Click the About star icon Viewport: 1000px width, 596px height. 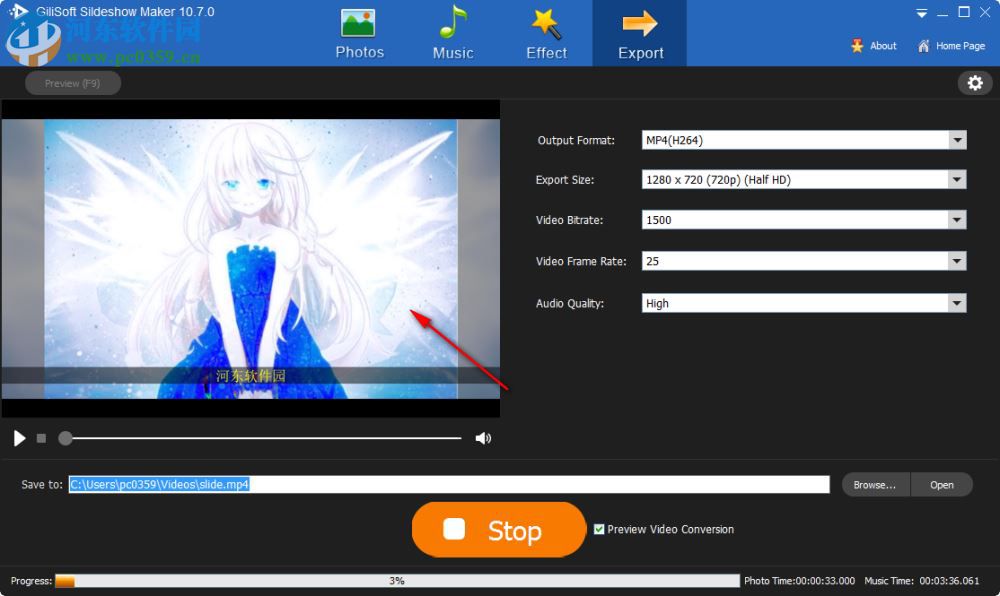click(857, 45)
